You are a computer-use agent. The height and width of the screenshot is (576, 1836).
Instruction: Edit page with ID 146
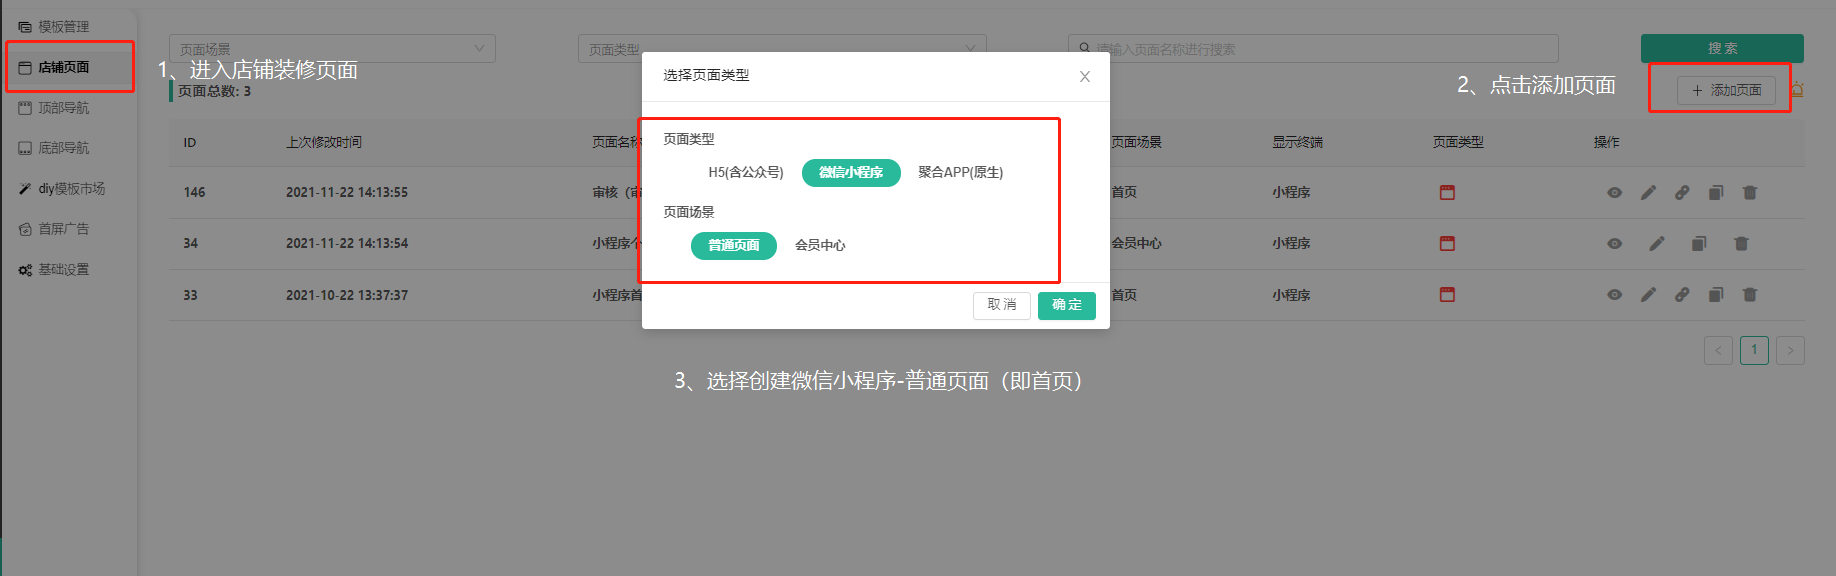[x=1648, y=193]
